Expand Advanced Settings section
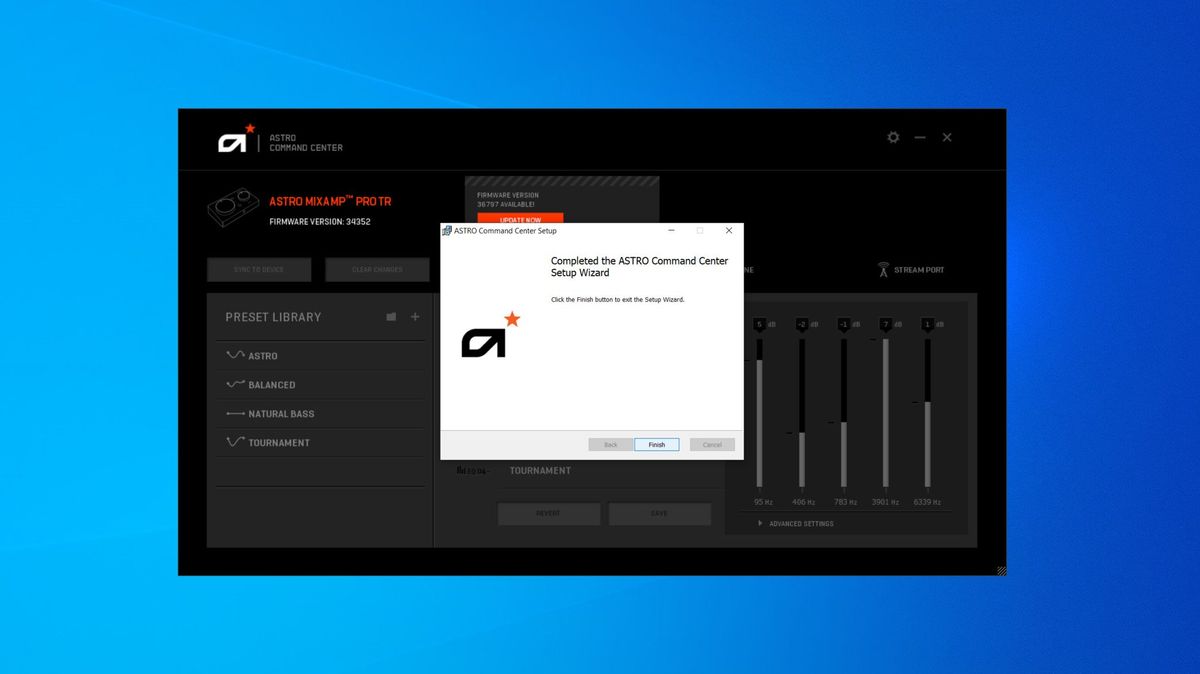The height and width of the screenshot is (674, 1200). click(796, 524)
